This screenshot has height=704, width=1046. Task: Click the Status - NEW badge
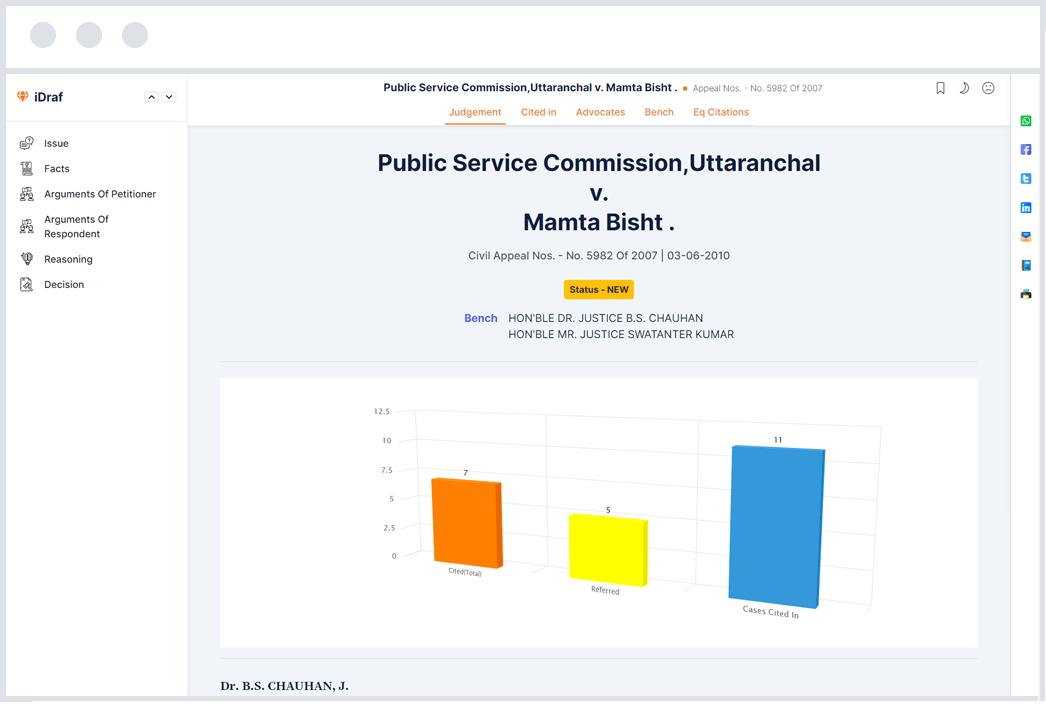point(598,290)
